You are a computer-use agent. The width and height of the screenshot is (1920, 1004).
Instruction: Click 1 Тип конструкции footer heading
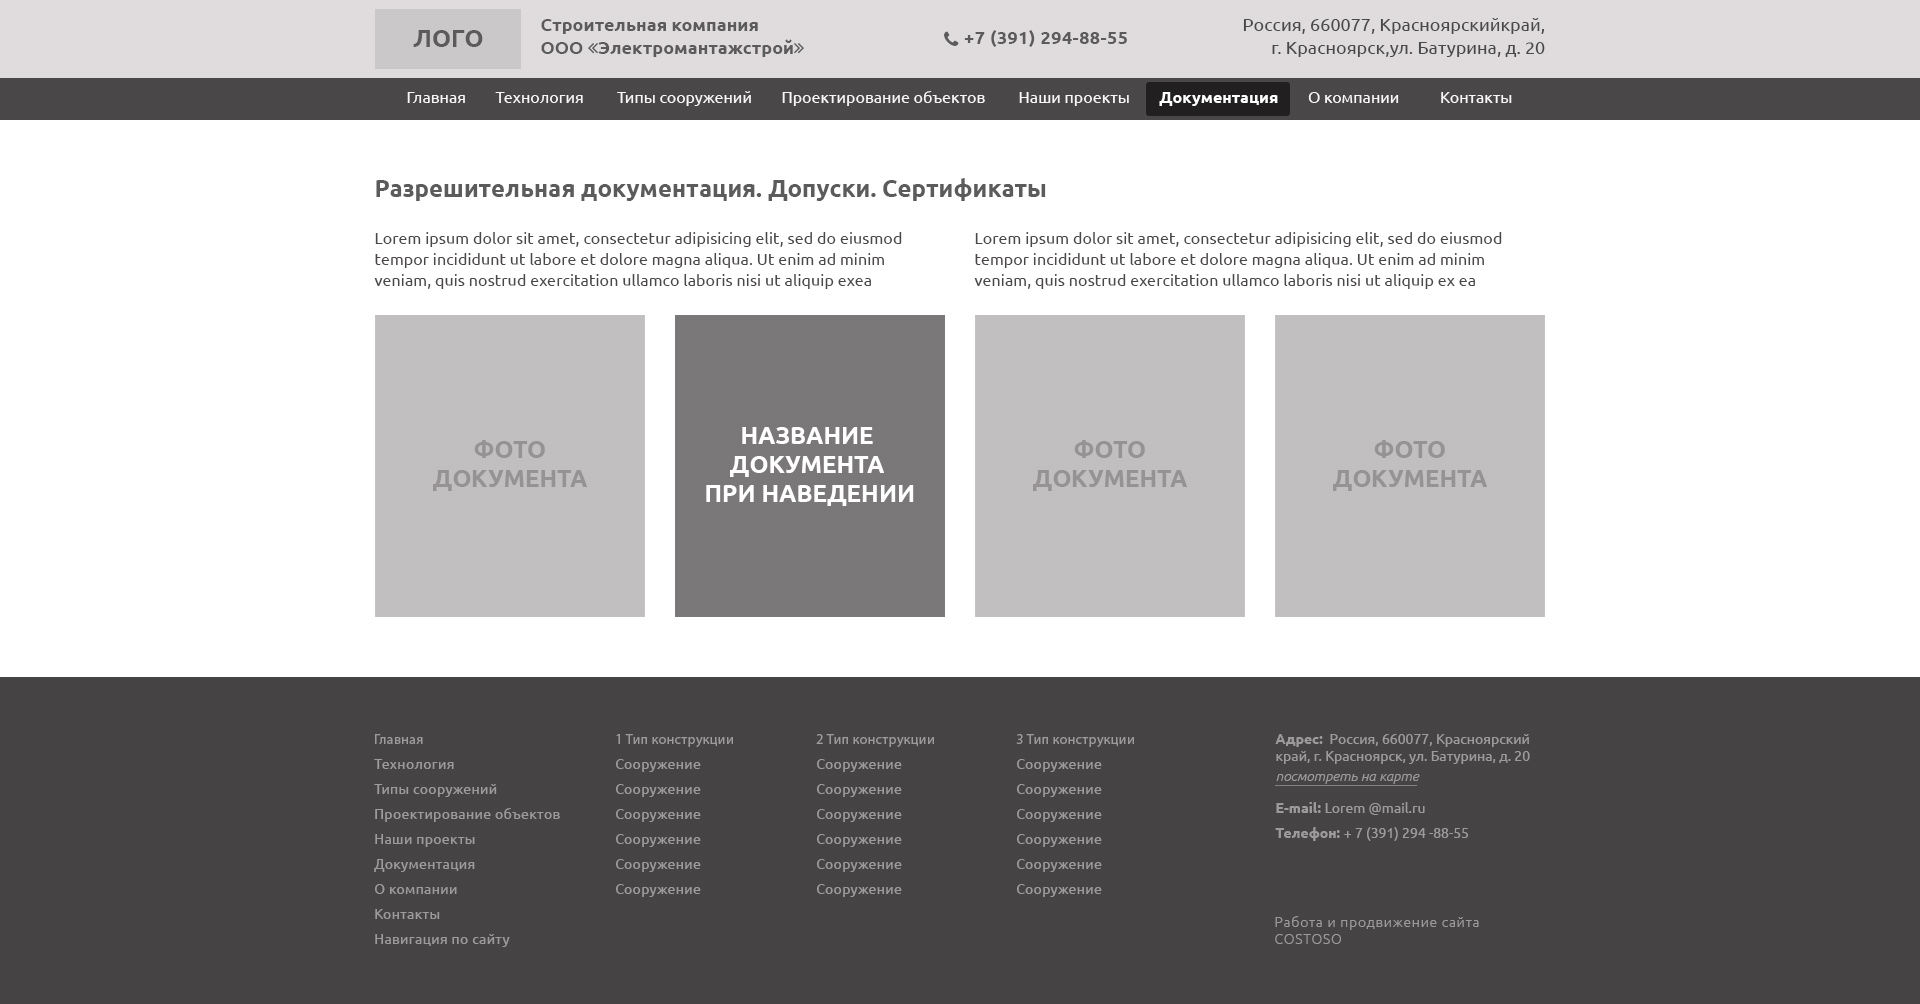(x=674, y=739)
